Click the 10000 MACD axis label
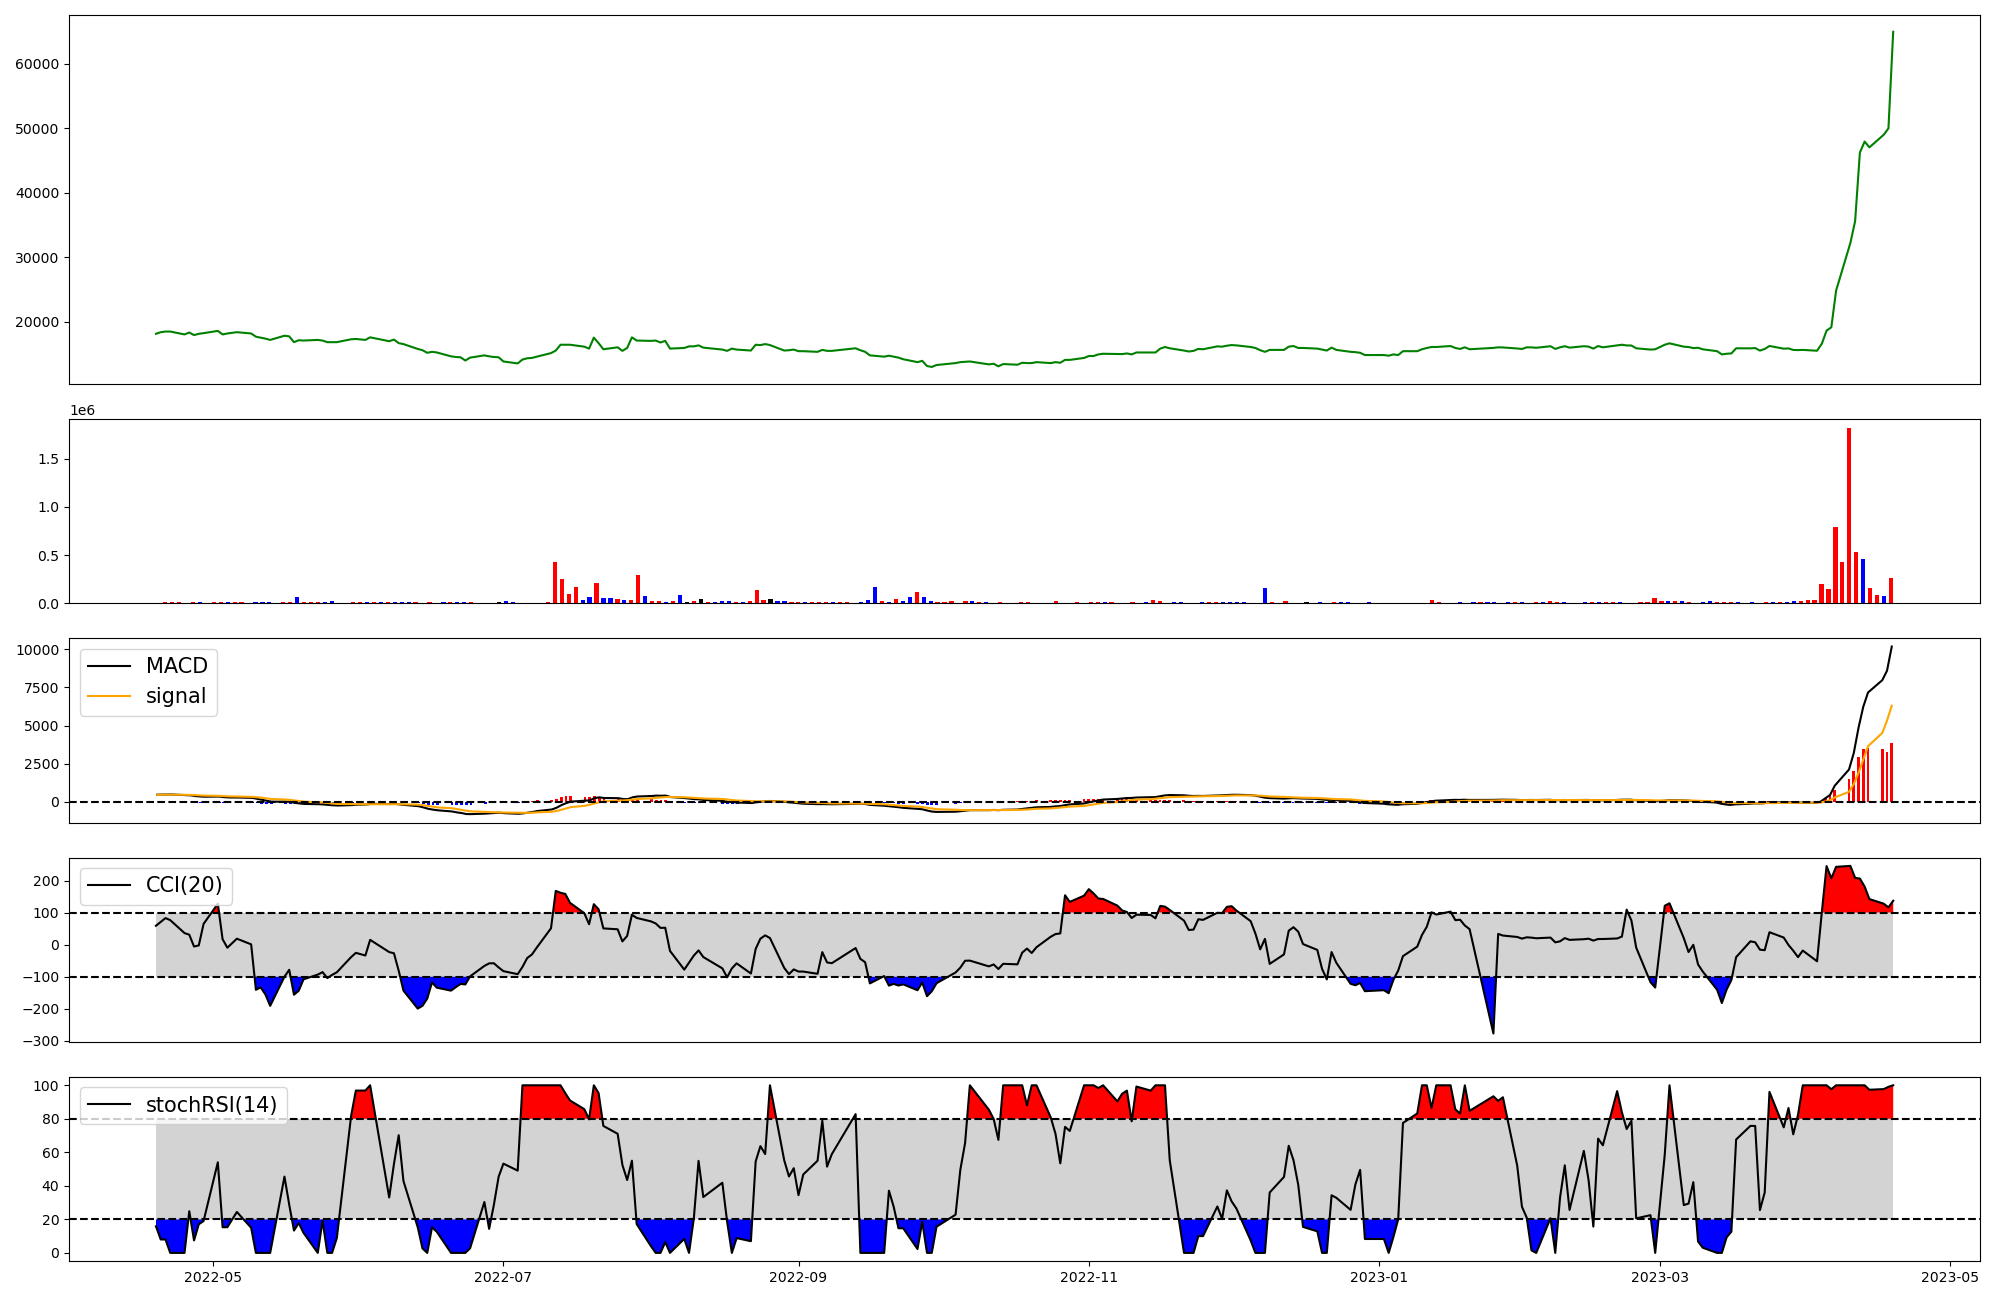The height and width of the screenshot is (1300, 2000). coord(38,650)
